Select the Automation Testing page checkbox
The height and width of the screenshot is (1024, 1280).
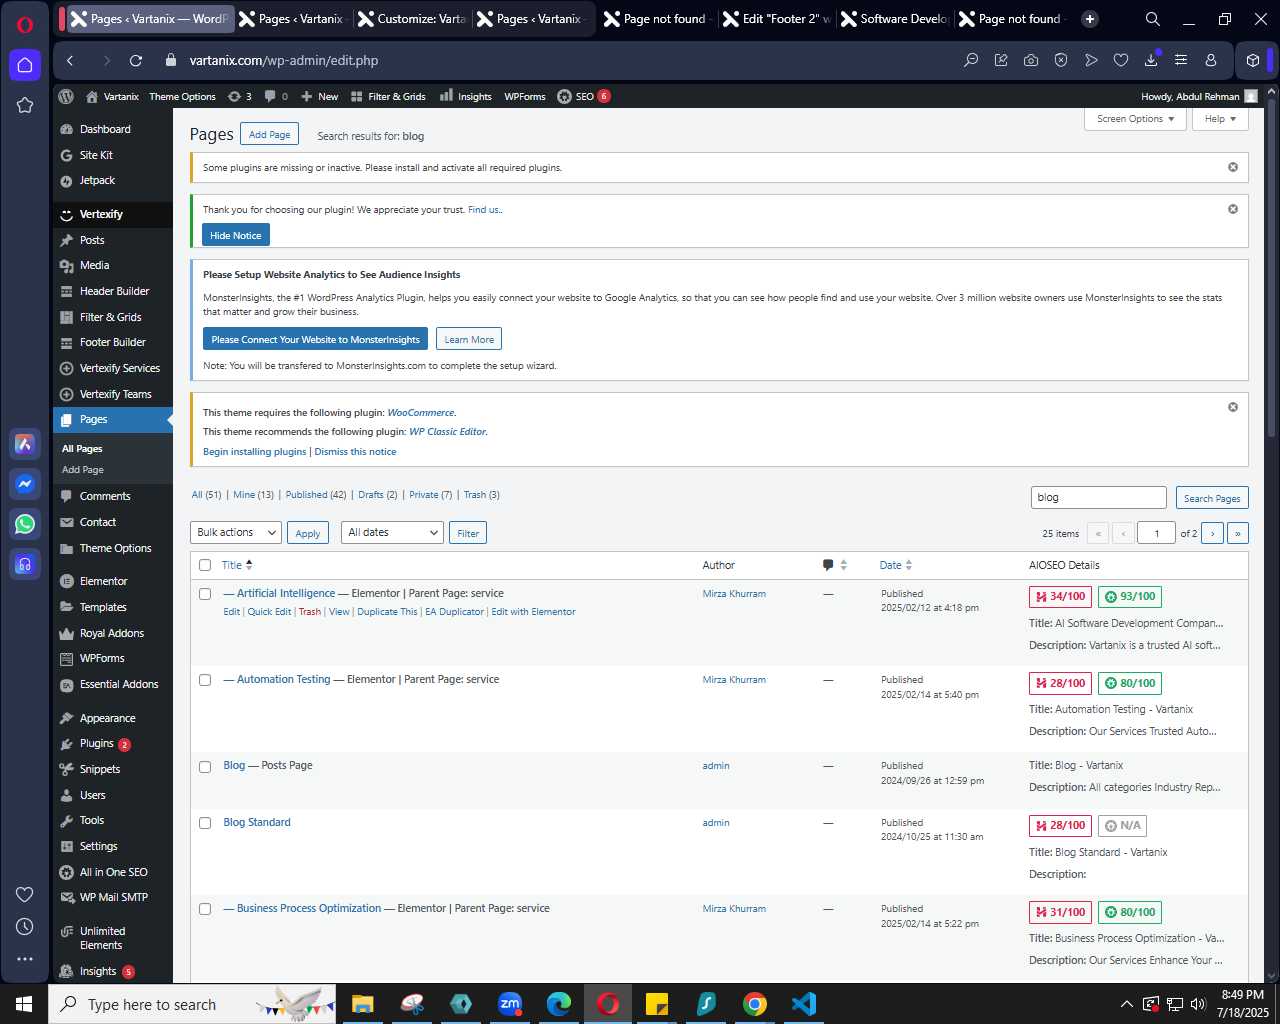pos(205,680)
